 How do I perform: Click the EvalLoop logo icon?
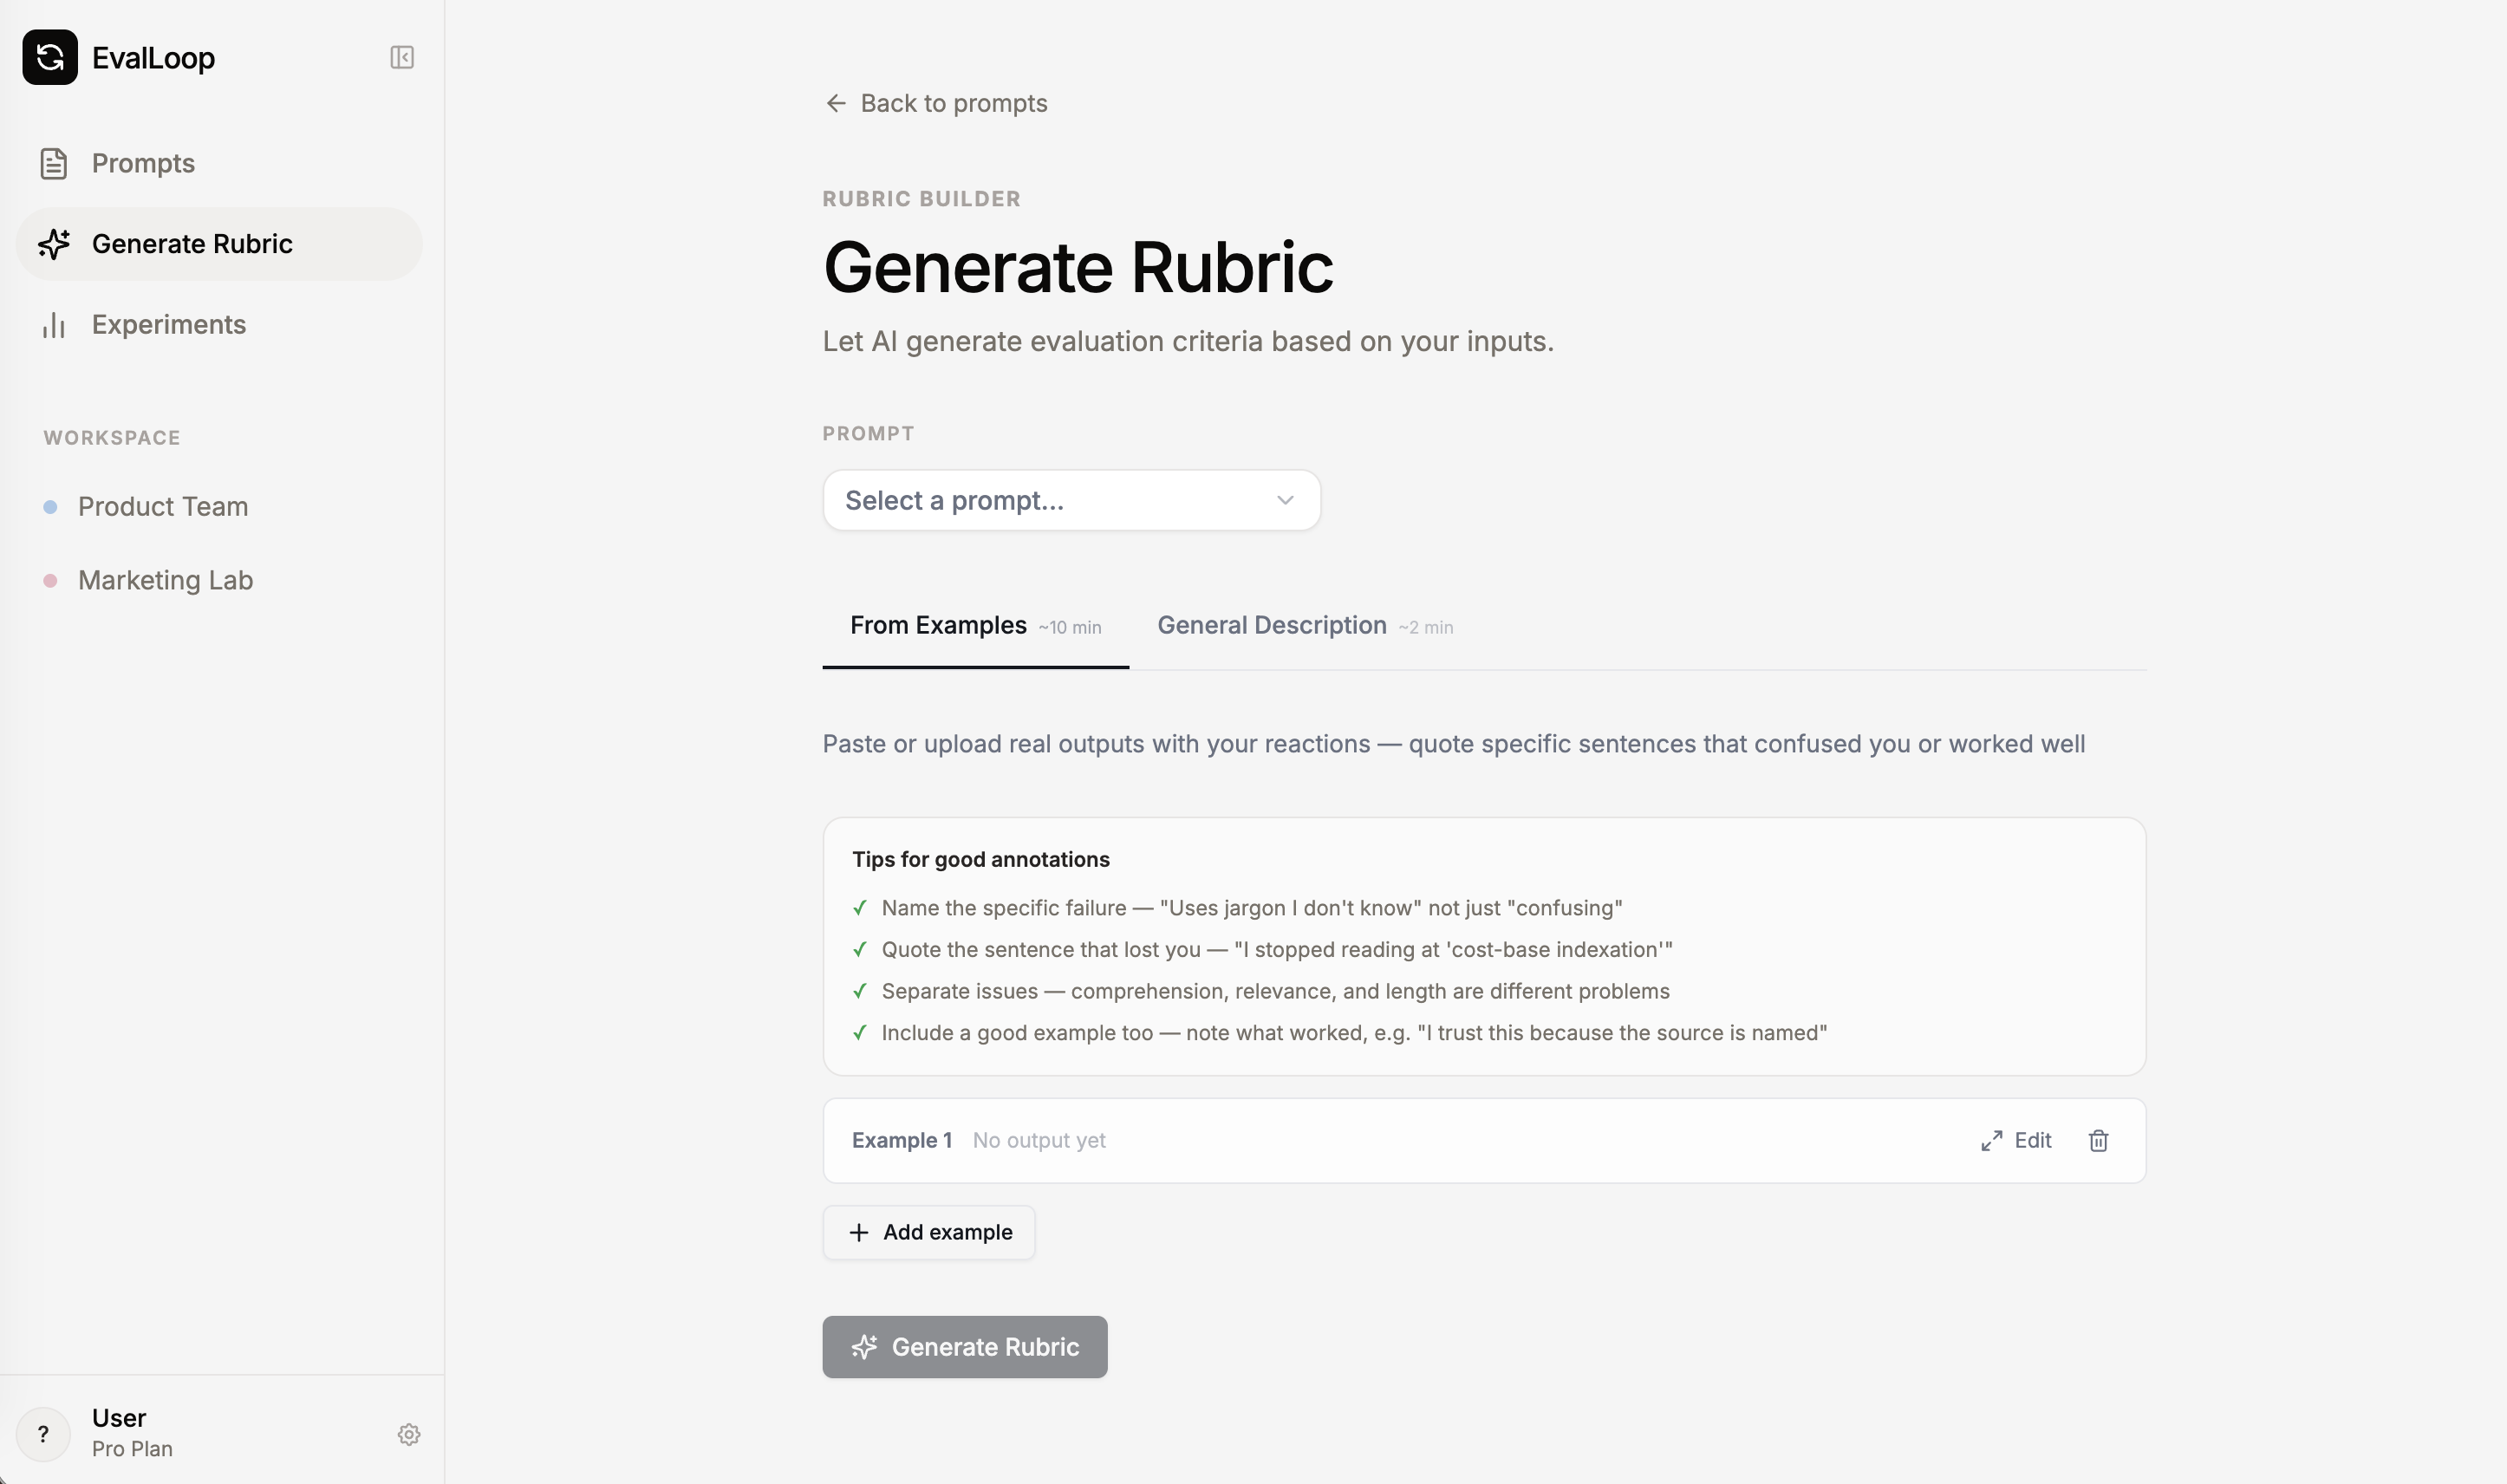(x=50, y=57)
